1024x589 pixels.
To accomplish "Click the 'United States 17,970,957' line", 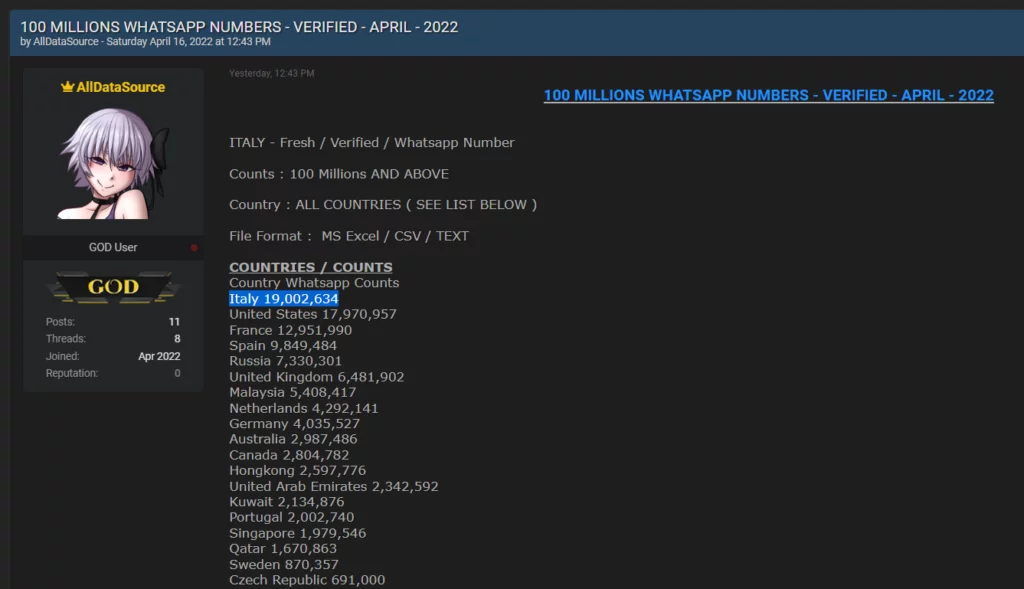I will [313, 314].
